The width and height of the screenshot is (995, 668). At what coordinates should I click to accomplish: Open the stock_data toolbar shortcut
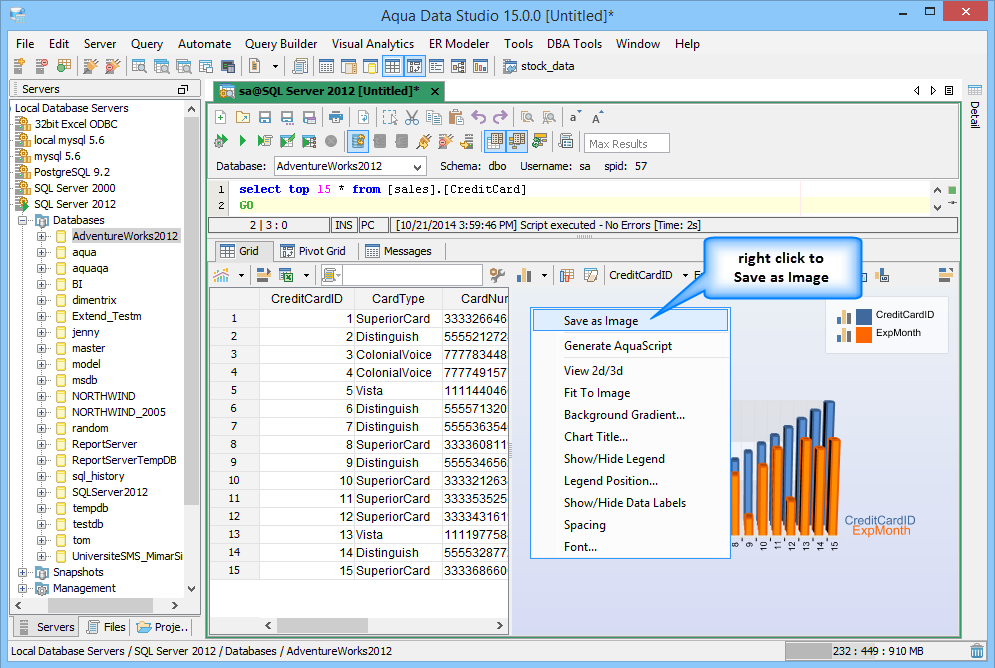click(539, 66)
